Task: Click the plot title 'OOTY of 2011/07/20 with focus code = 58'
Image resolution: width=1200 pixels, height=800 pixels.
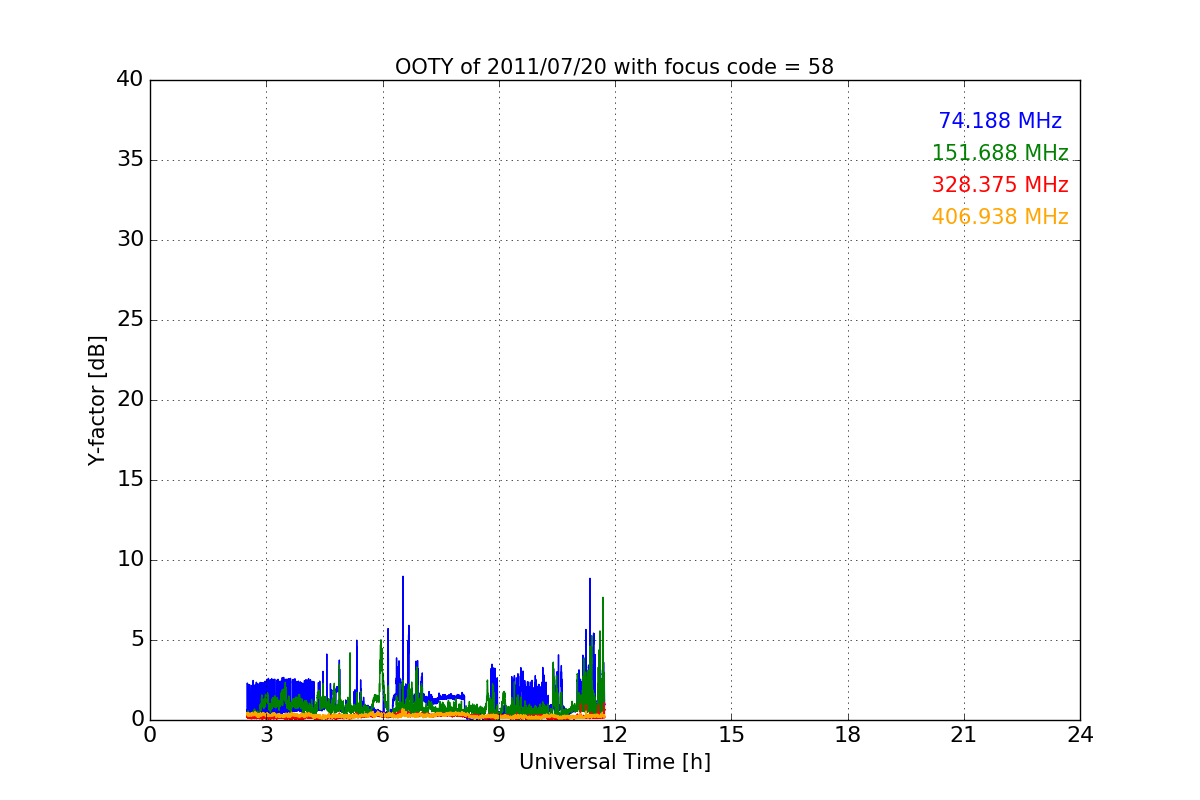Action: pos(614,67)
